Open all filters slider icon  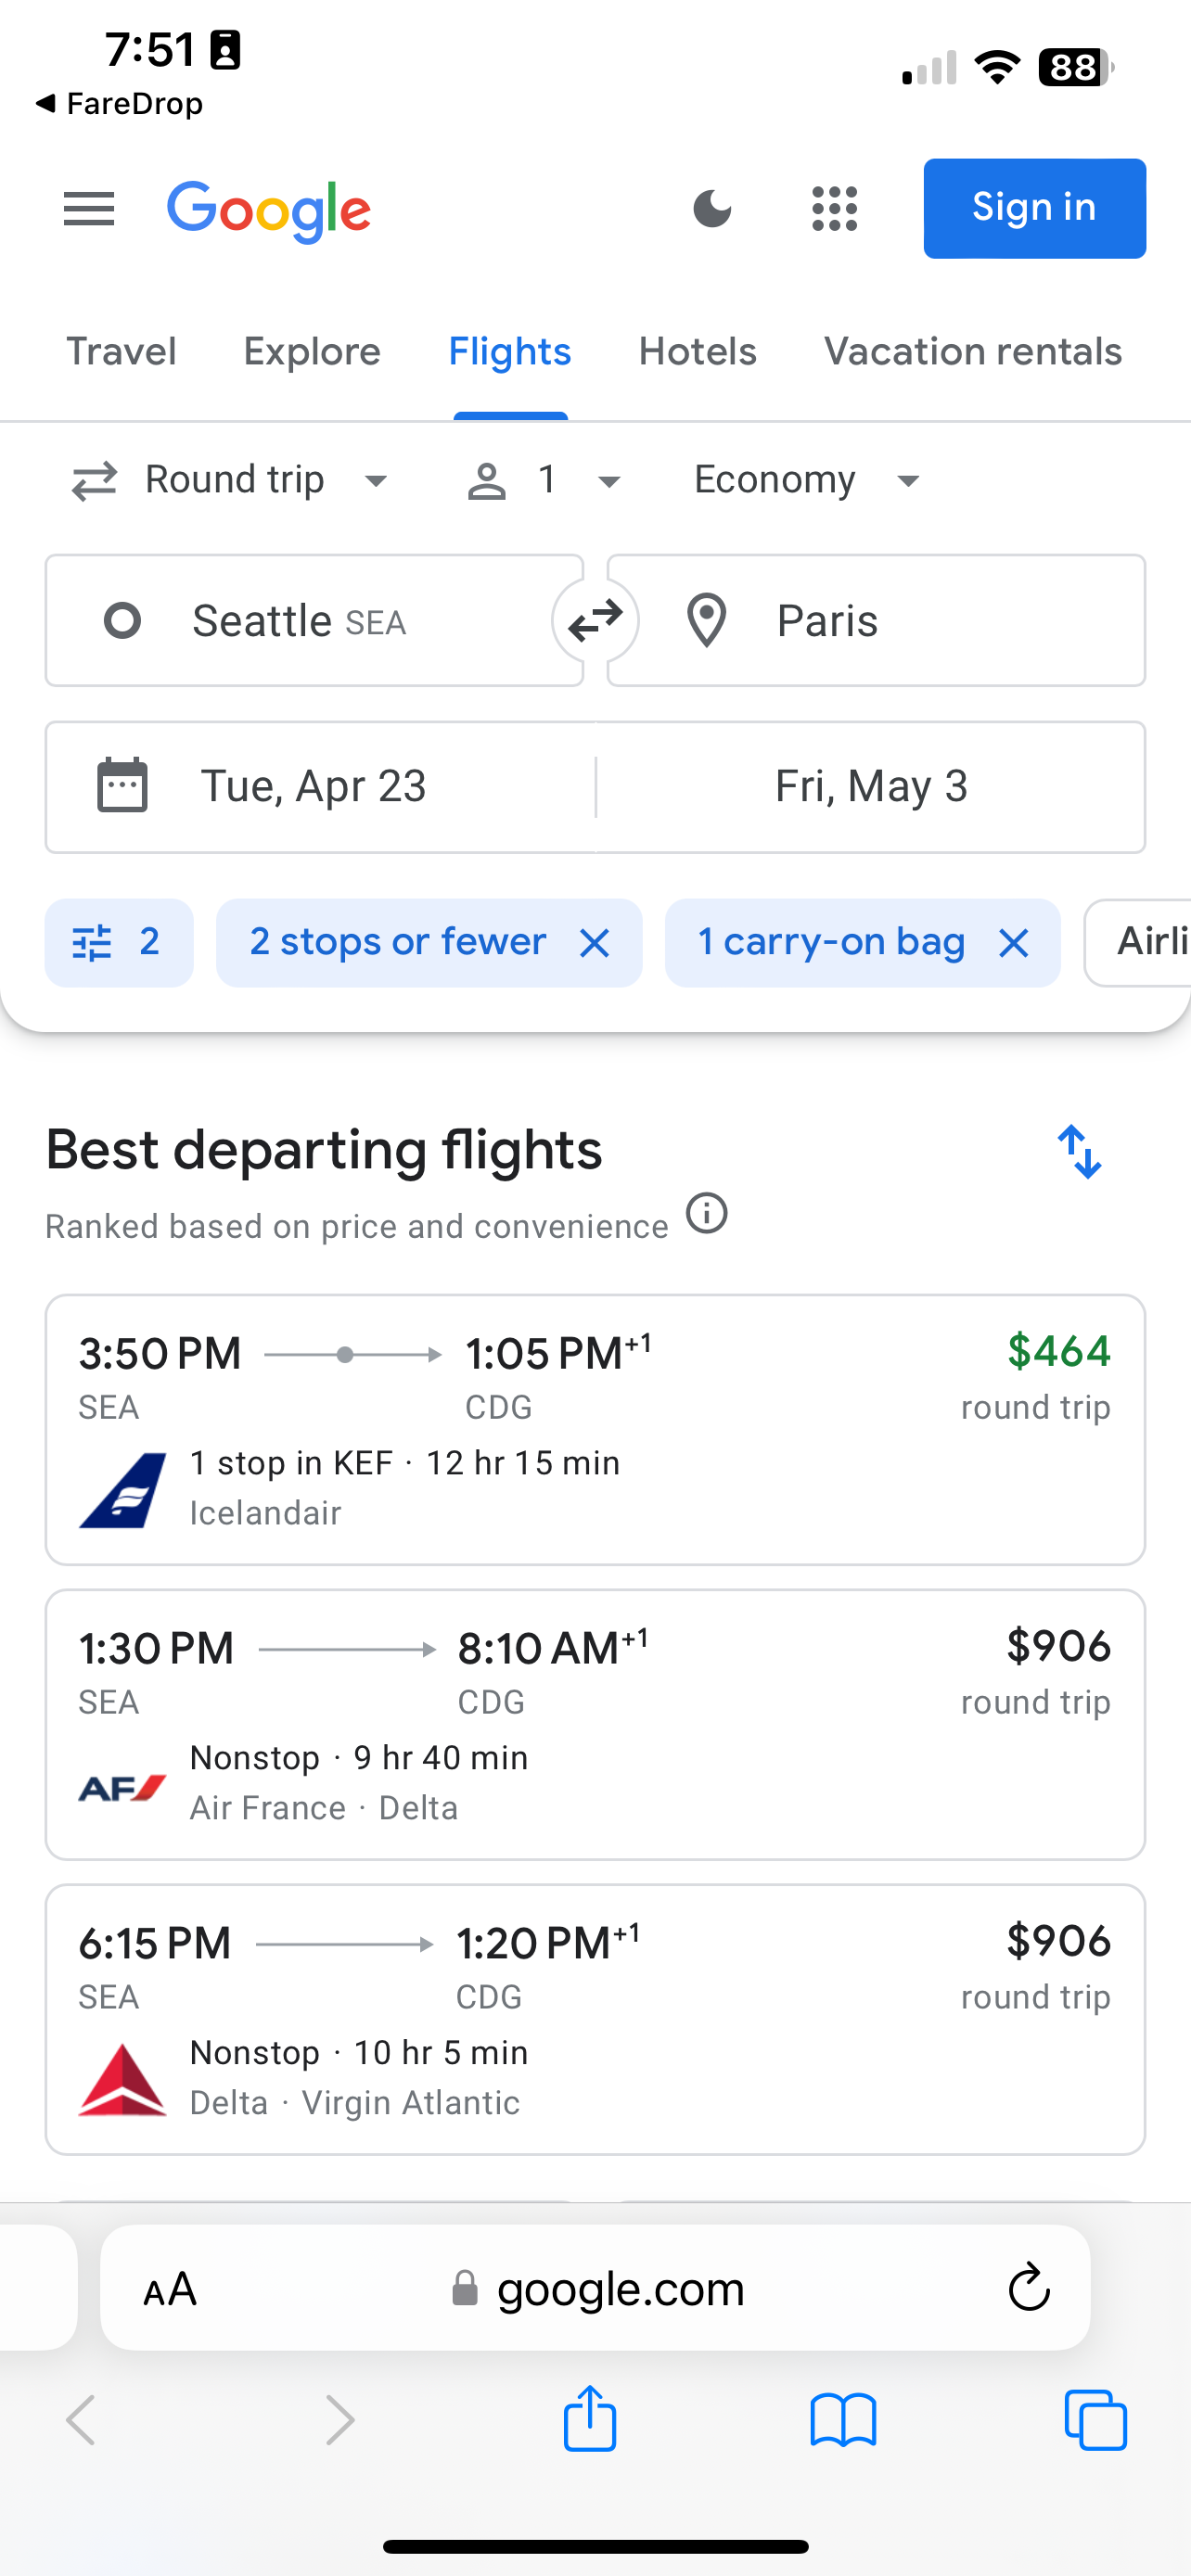(x=119, y=942)
